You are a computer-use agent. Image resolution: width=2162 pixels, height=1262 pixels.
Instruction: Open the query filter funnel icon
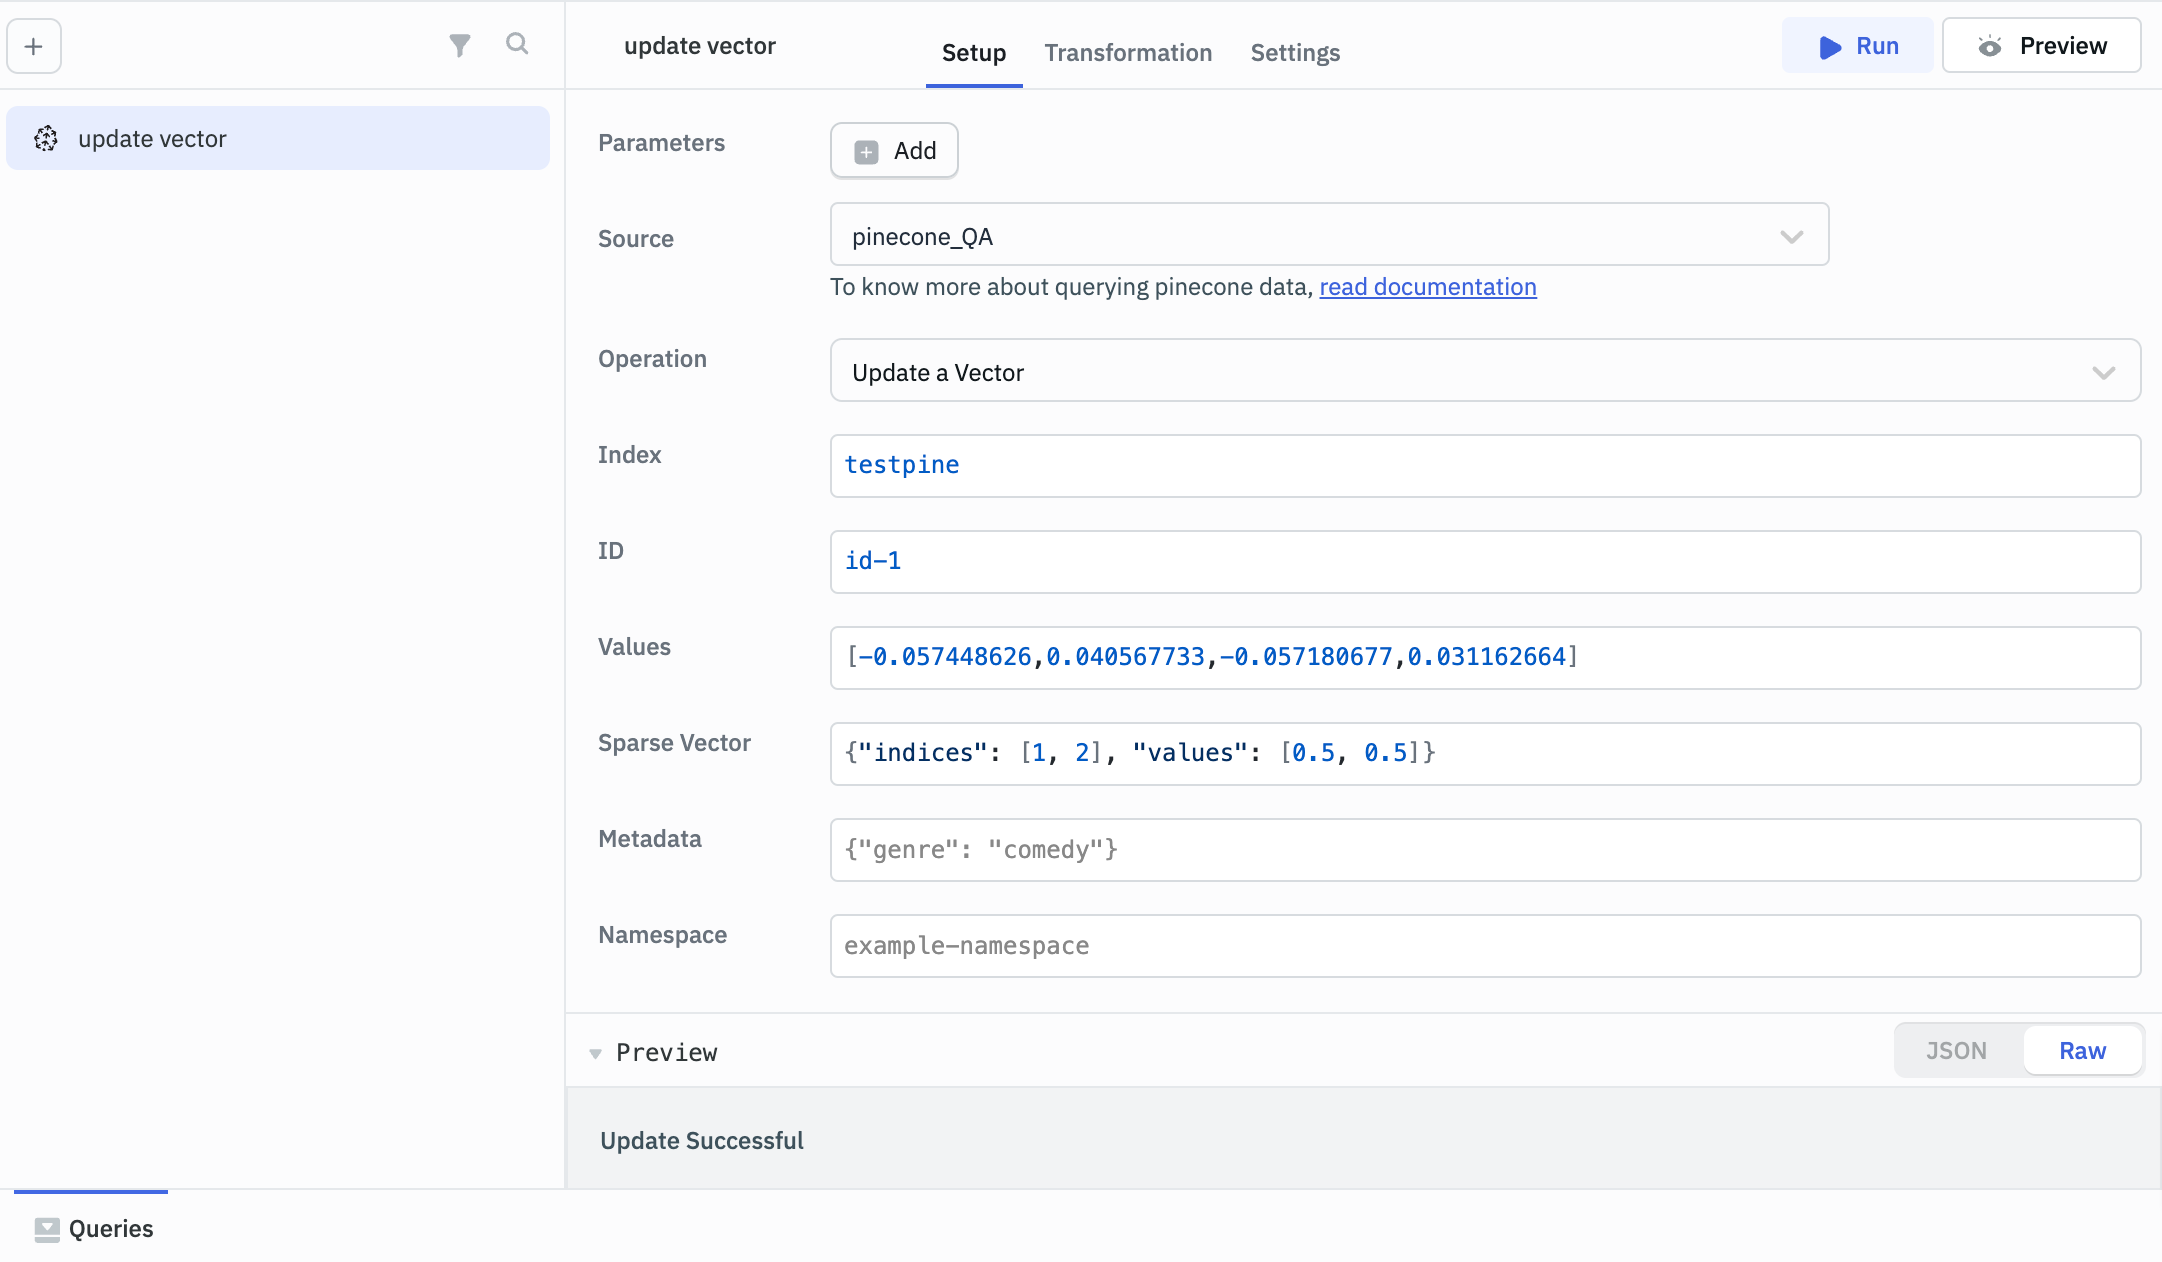(x=459, y=45)
